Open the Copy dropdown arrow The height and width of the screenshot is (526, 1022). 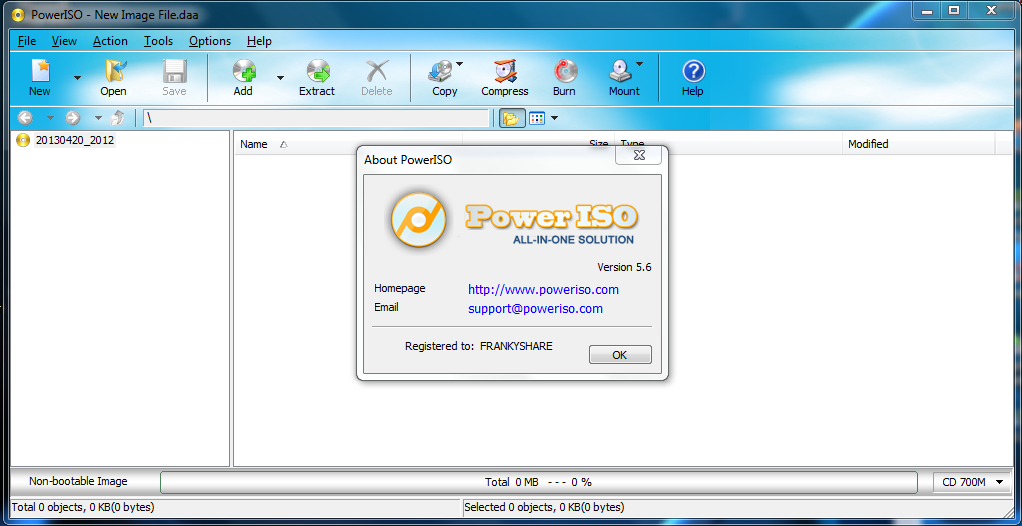coord(459,64)
